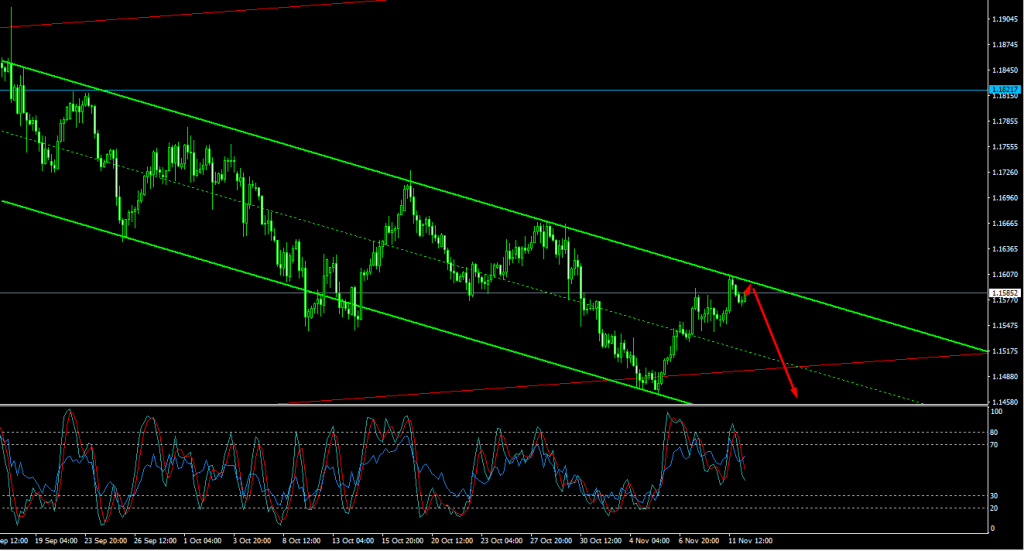
Task: Click the red arrow's upper arrowhead at channel top
Action: (751, 289)
